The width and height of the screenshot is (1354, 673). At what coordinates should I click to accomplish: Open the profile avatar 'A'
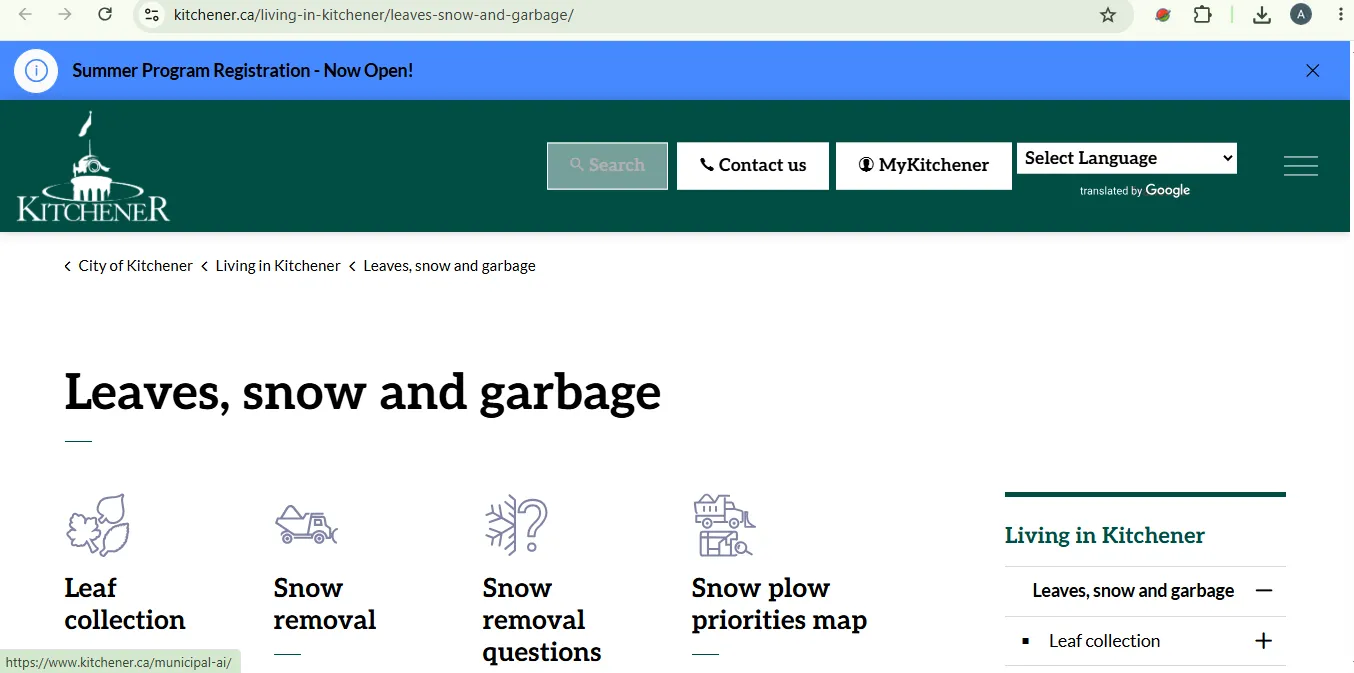pos(1301,14)
